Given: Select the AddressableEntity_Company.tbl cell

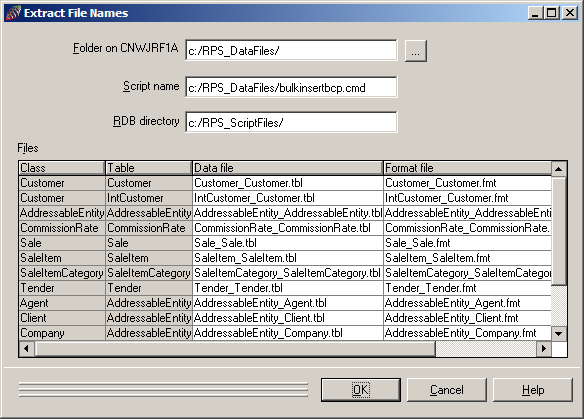Looking at the screenshot, I should tap(288, 333).
